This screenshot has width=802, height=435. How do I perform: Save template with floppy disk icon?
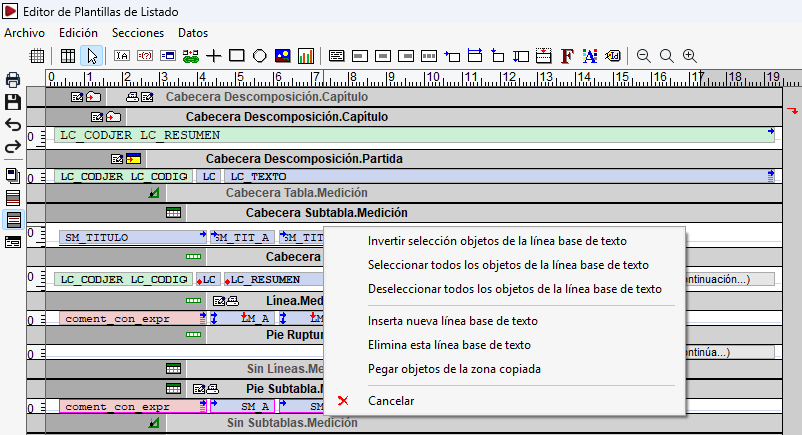click(13, 102)
